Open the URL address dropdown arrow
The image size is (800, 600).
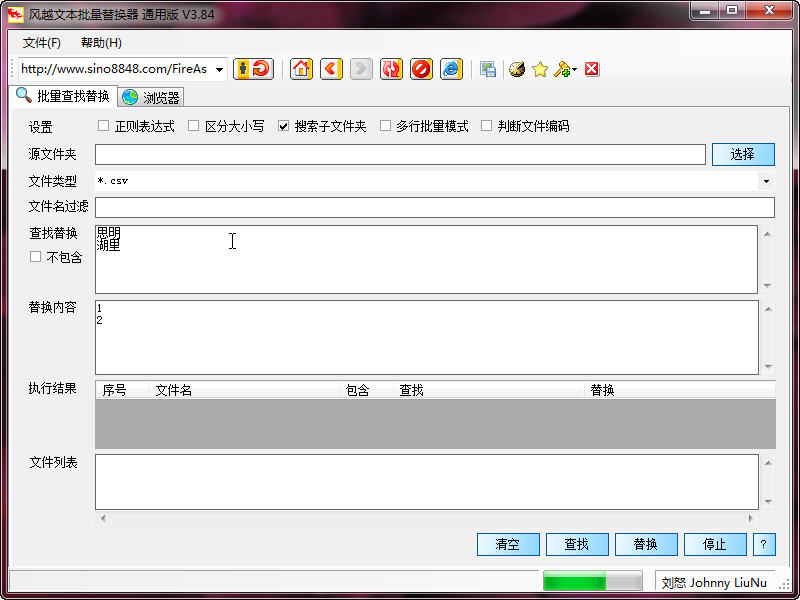(219, 70)
